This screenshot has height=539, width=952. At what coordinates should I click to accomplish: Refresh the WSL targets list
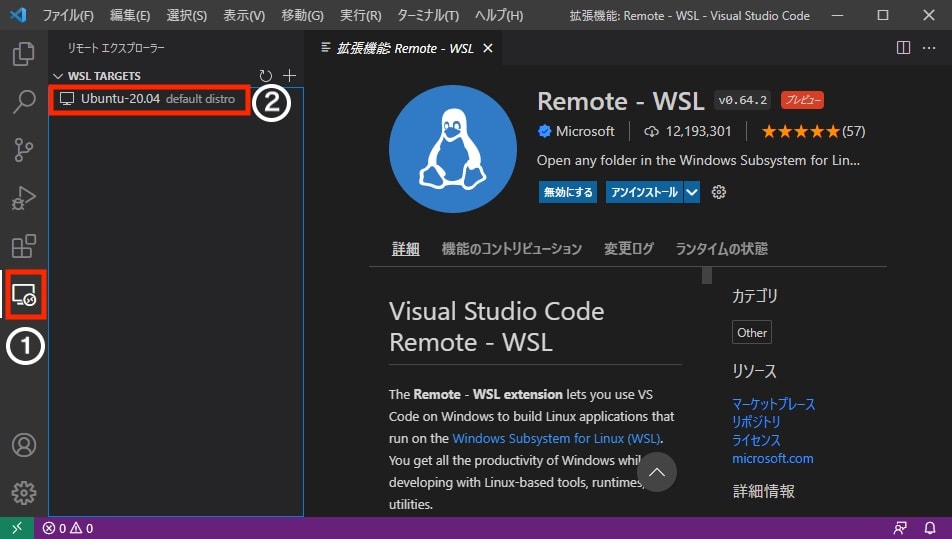pyautogui.click(x=265, y=76)
